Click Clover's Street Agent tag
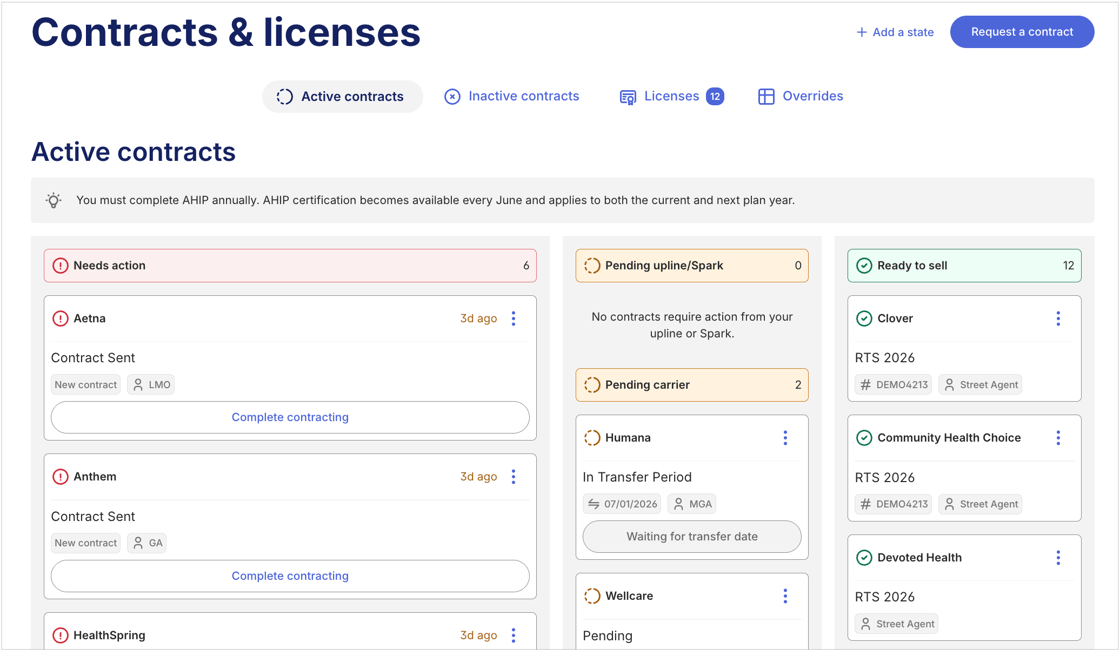1120x650 pixels. (x=981, y=385)
